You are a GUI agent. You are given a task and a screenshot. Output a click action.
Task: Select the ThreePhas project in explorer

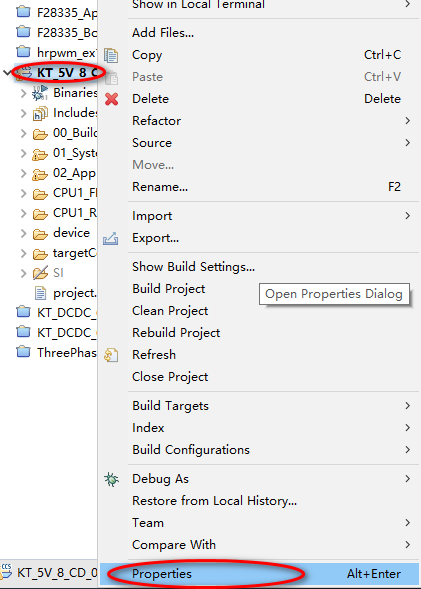[56, 353]
